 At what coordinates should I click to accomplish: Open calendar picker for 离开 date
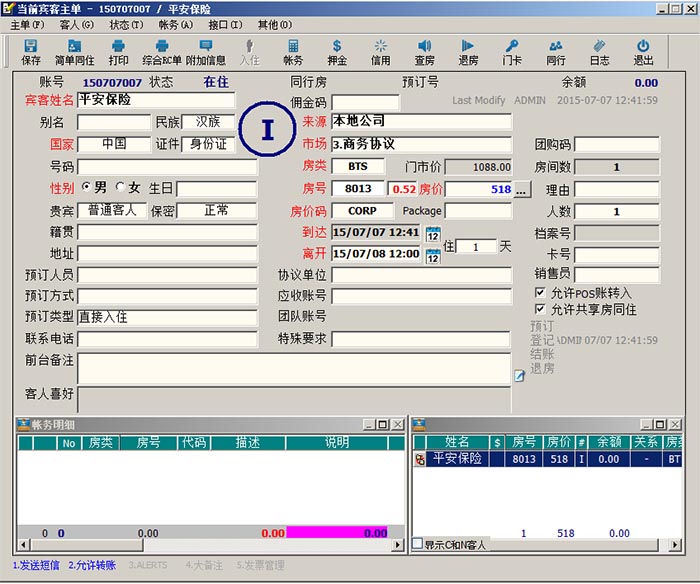coord(433,256)
